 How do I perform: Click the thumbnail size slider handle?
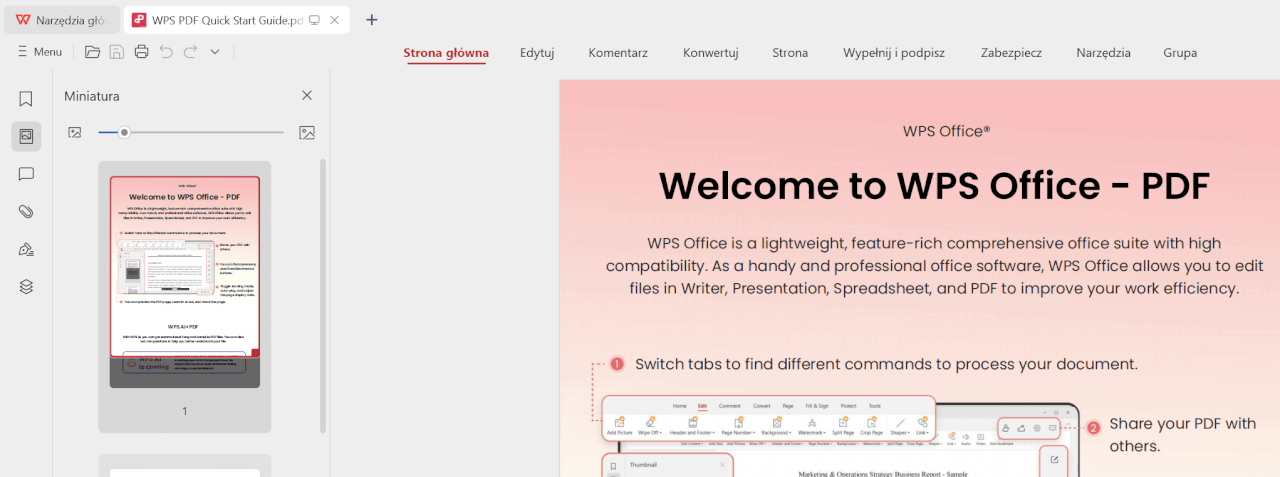124,132
